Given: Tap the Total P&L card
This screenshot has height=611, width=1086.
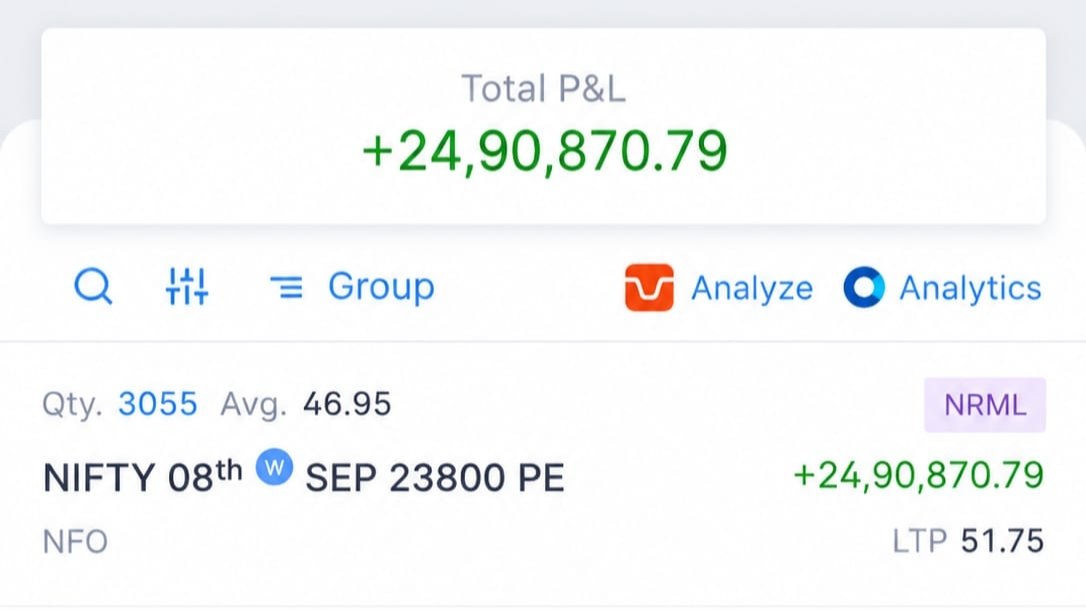Looking at the screenshot, I should point(544,126).
